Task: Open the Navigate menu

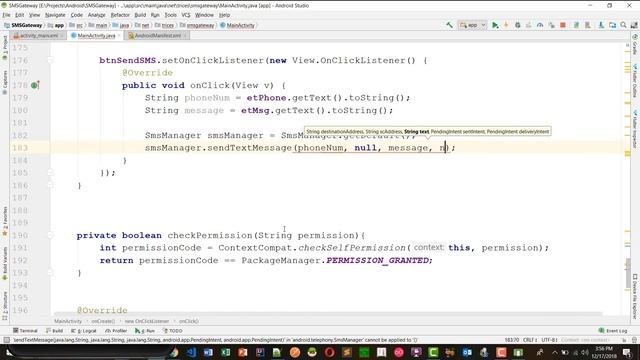Action: (55, 15)
